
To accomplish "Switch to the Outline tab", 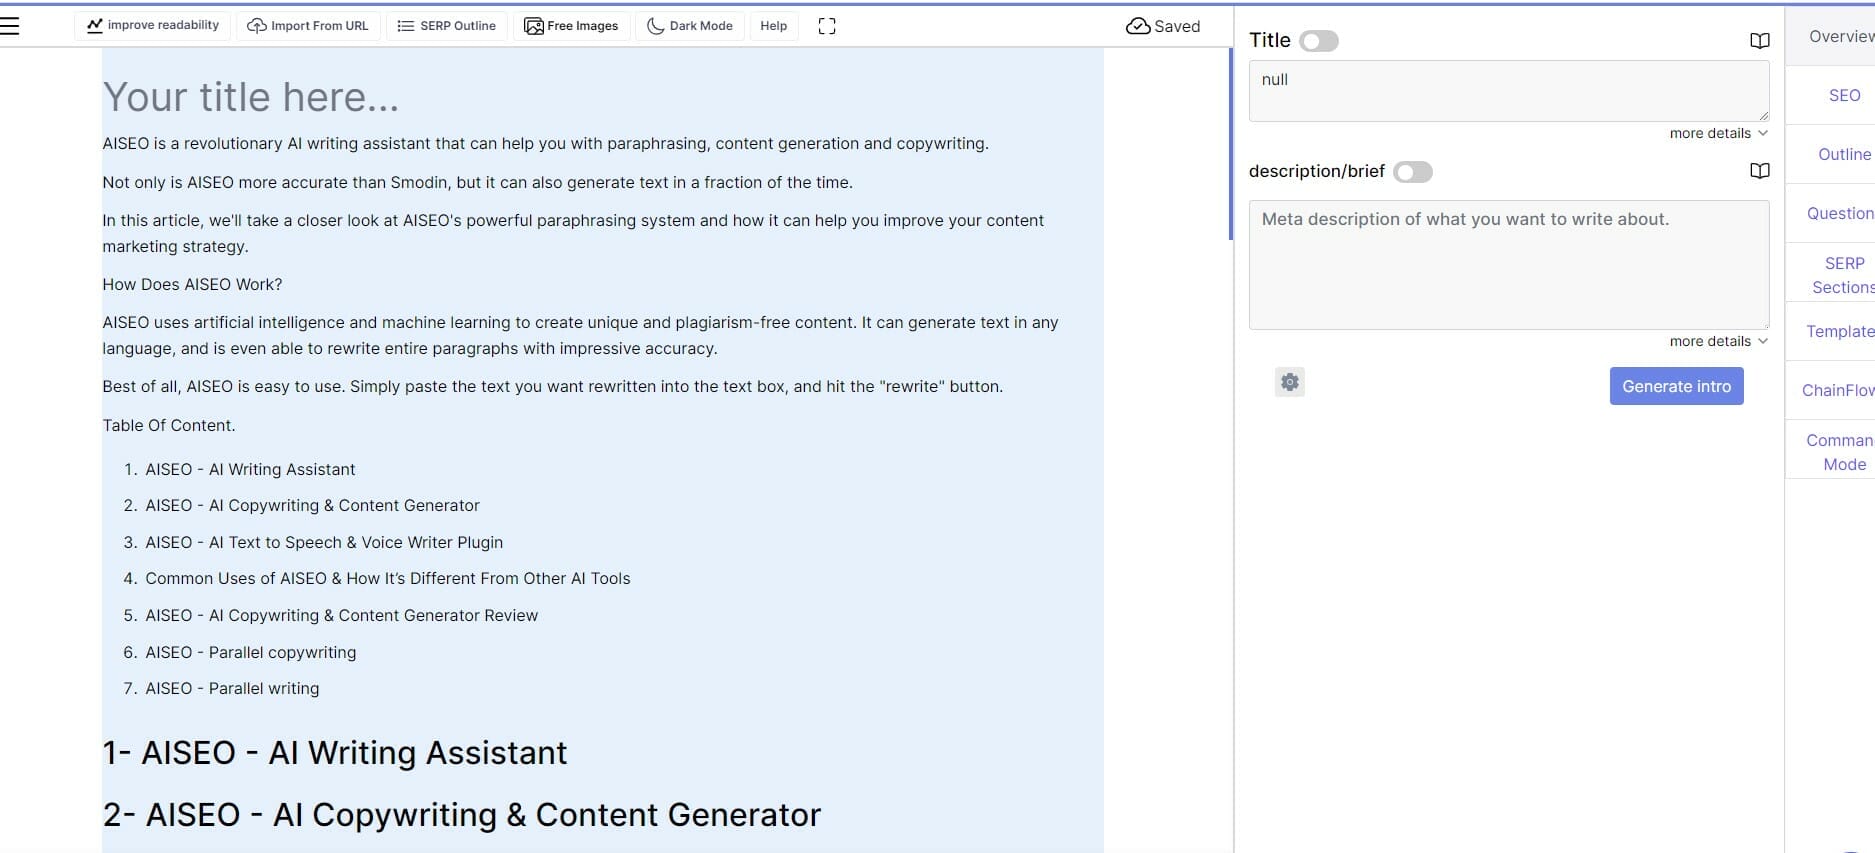I will point(1843,154).
